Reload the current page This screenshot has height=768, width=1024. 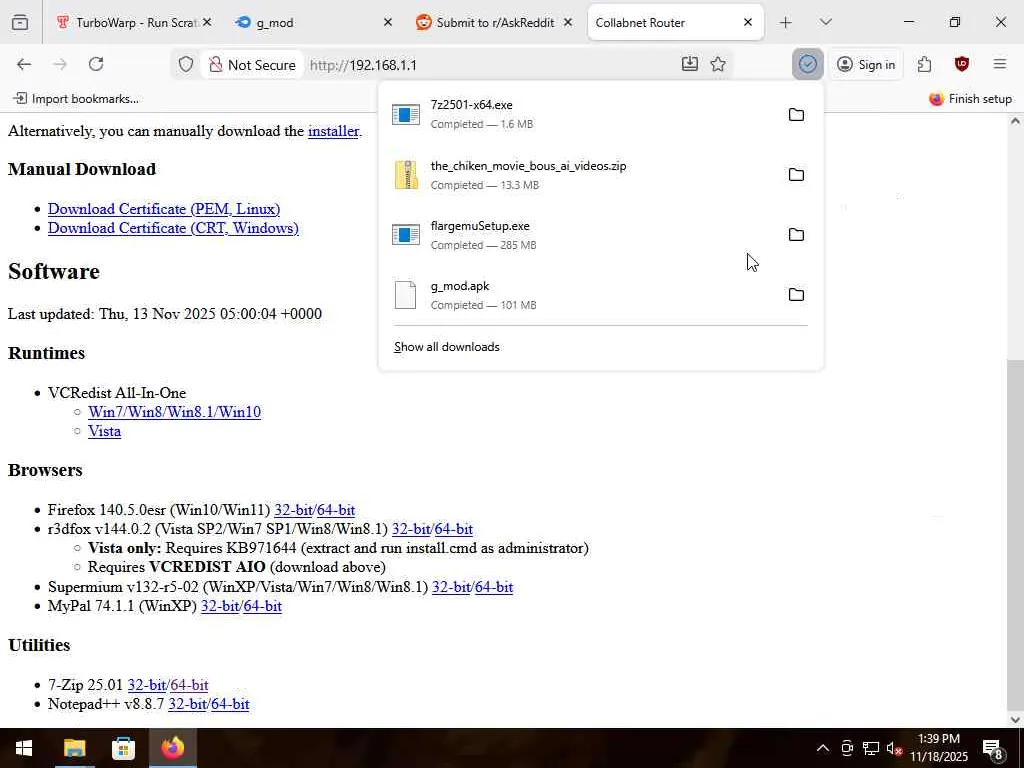coord(96,64)
